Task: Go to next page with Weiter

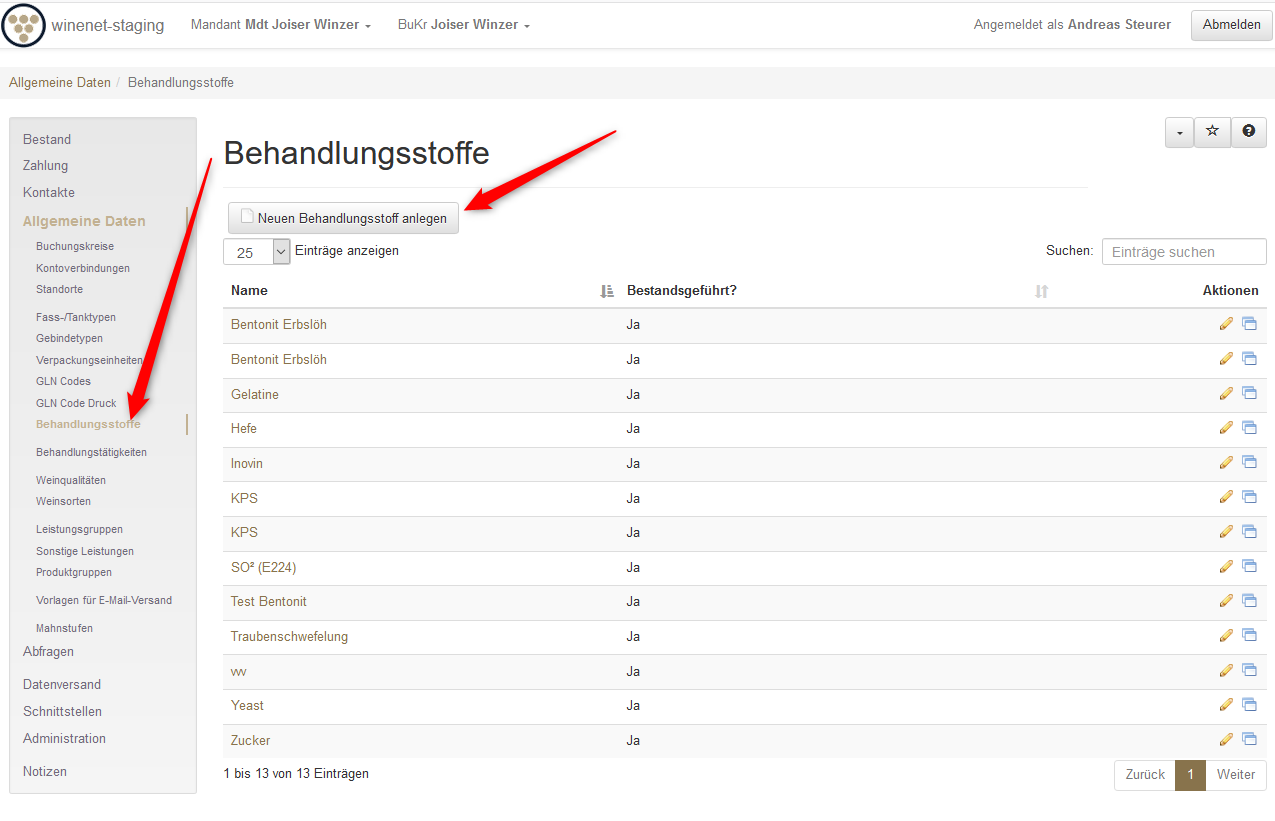Action: [x=1235, y=775]
